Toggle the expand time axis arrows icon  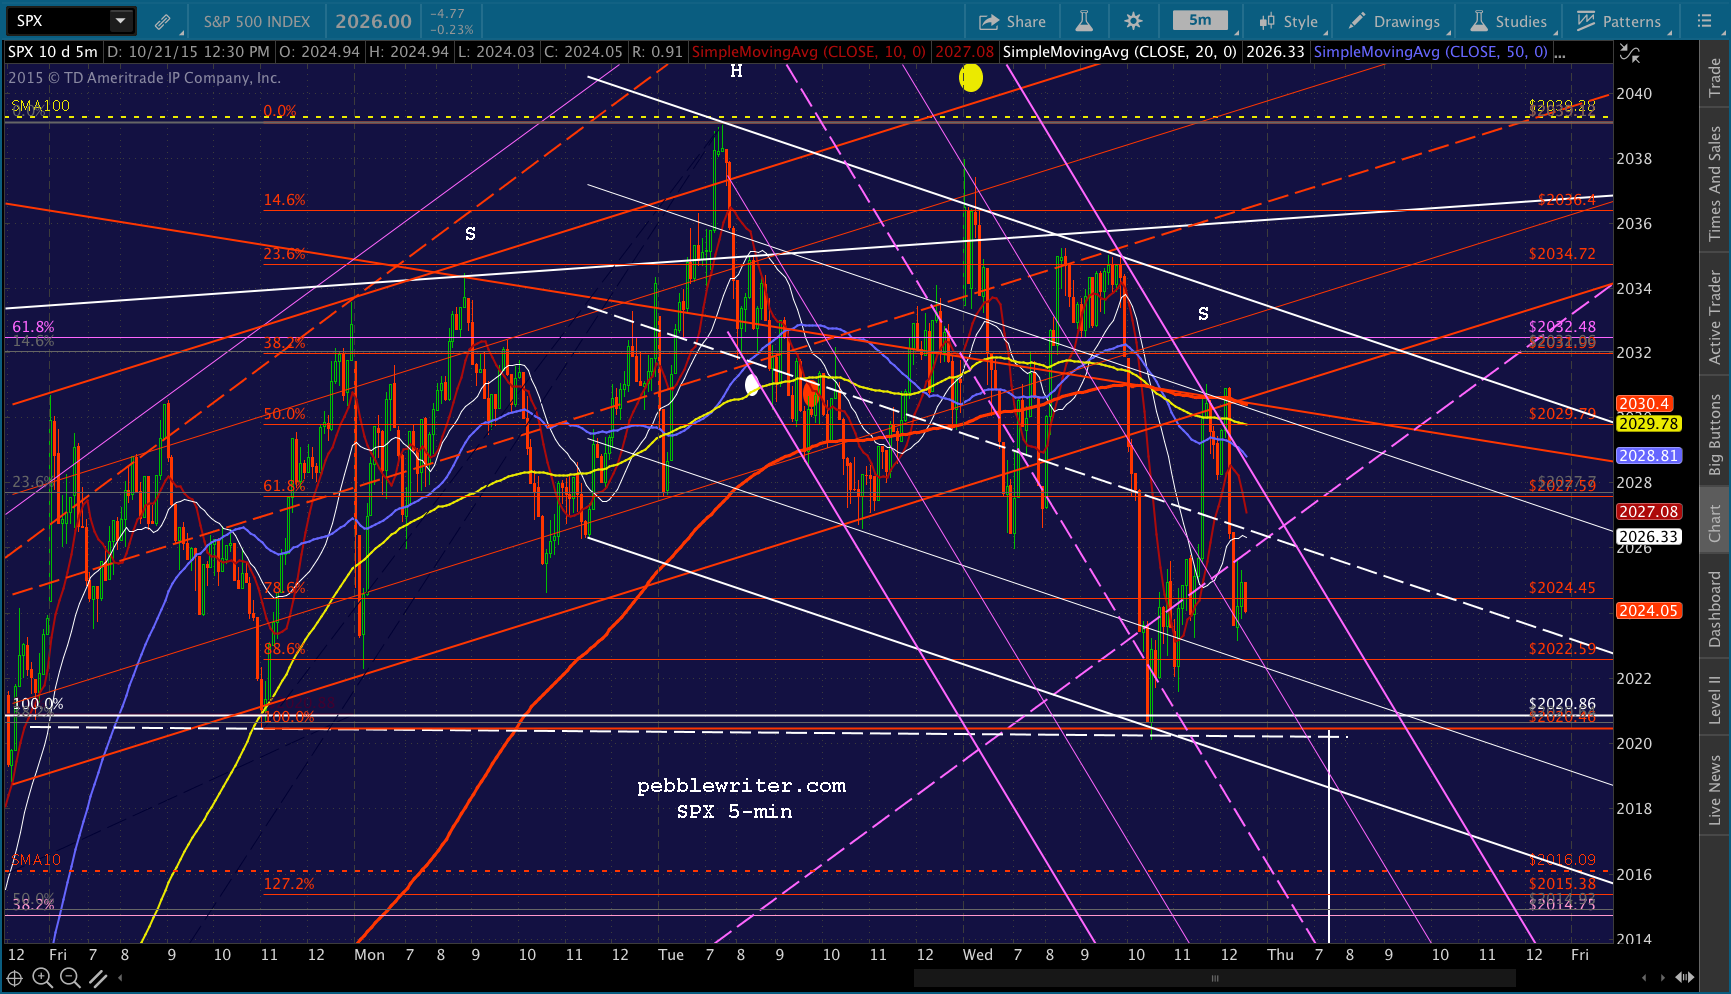pos(1685,977)
